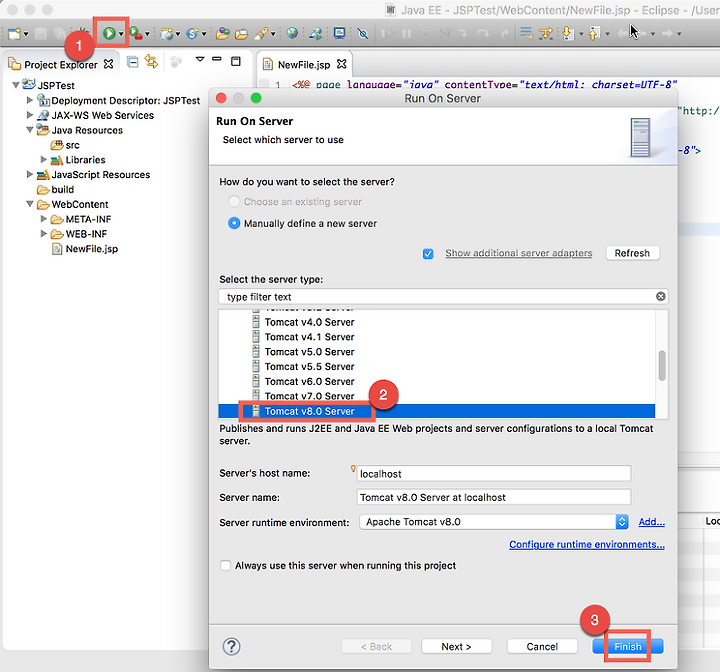The width and height of the screenshot is (720, 672).
Task: Select the NewFile.jsp editor tab
Action: [x=304, y=64]
